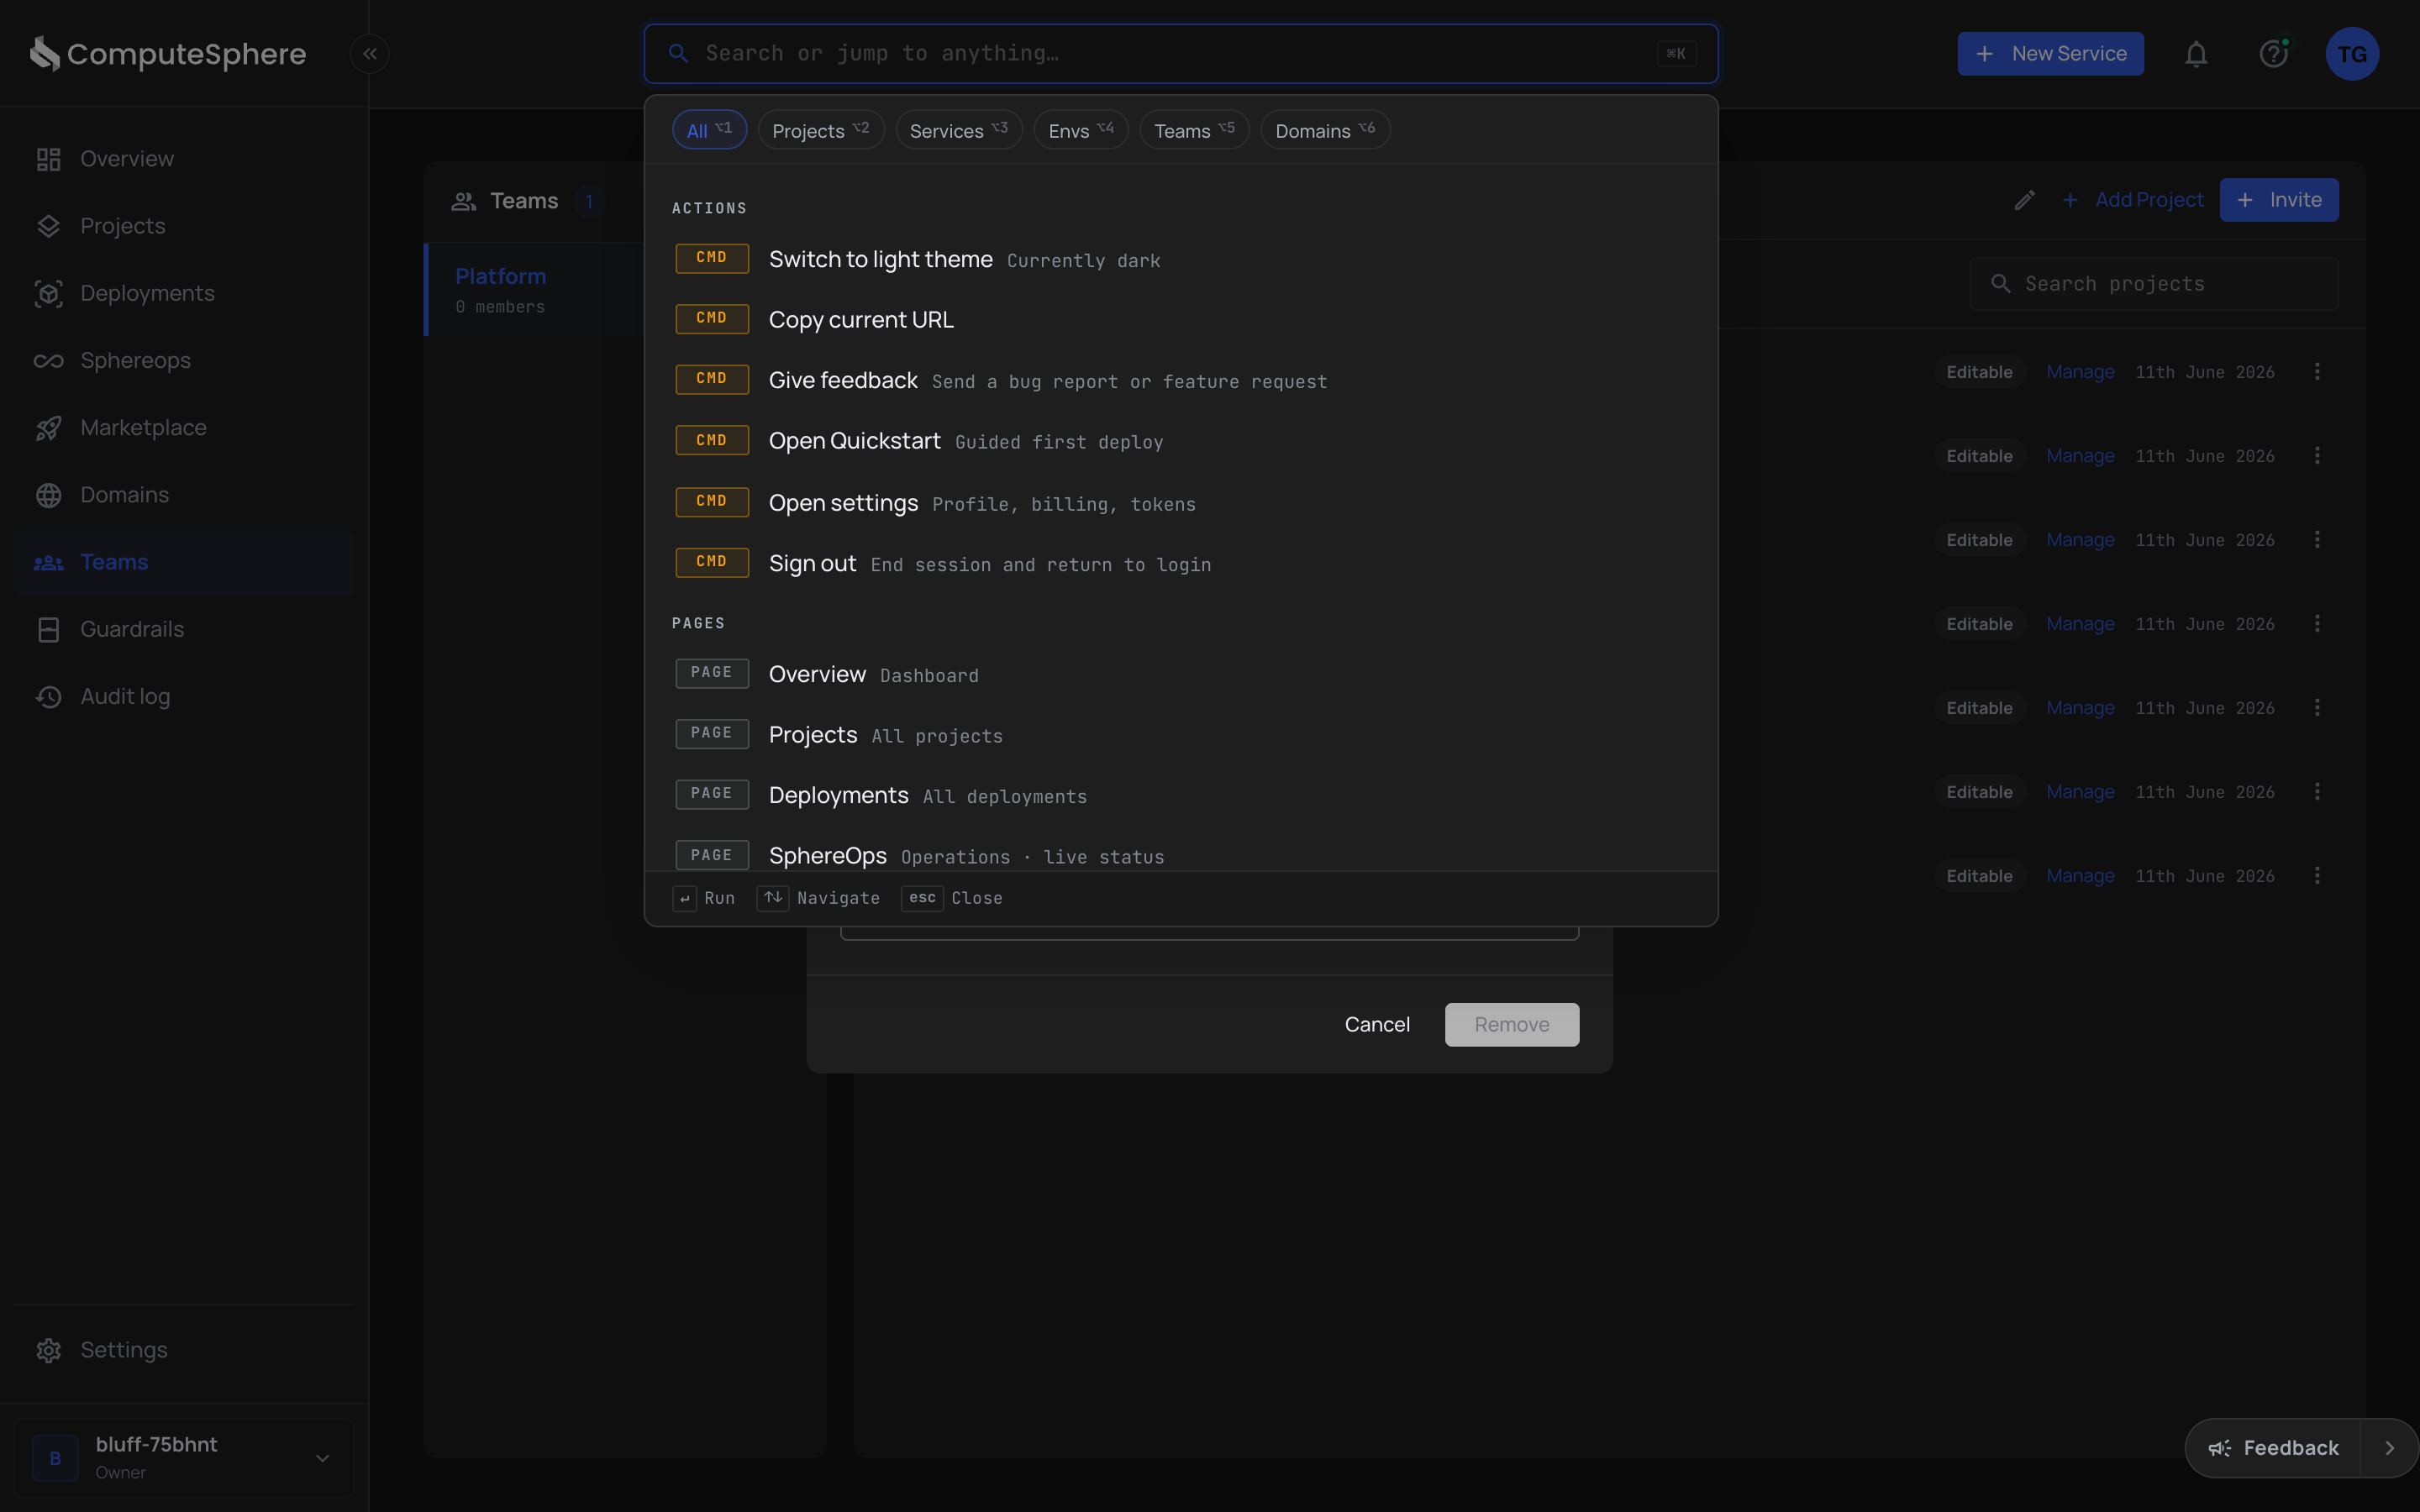2420x1512 pixels.
Task: Click the Remove button in dialog
Action: pos(1512,1024)
